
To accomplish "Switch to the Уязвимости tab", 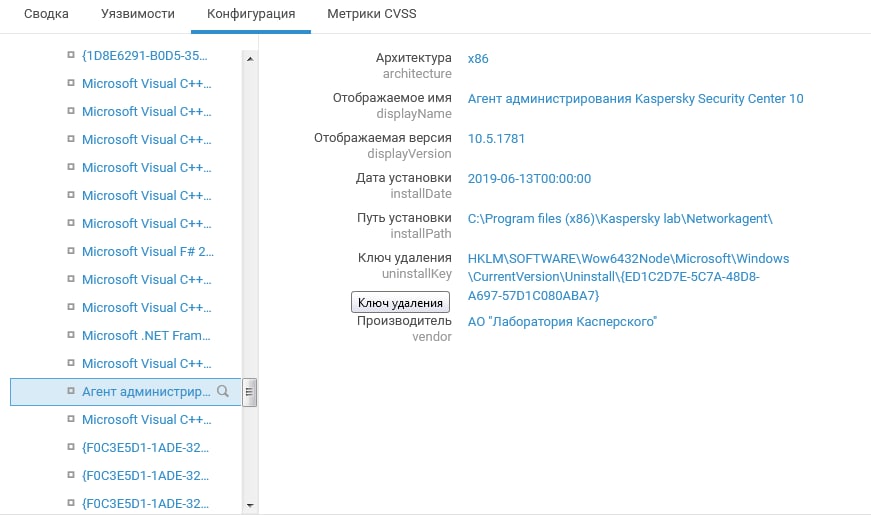I will point(138,14).
